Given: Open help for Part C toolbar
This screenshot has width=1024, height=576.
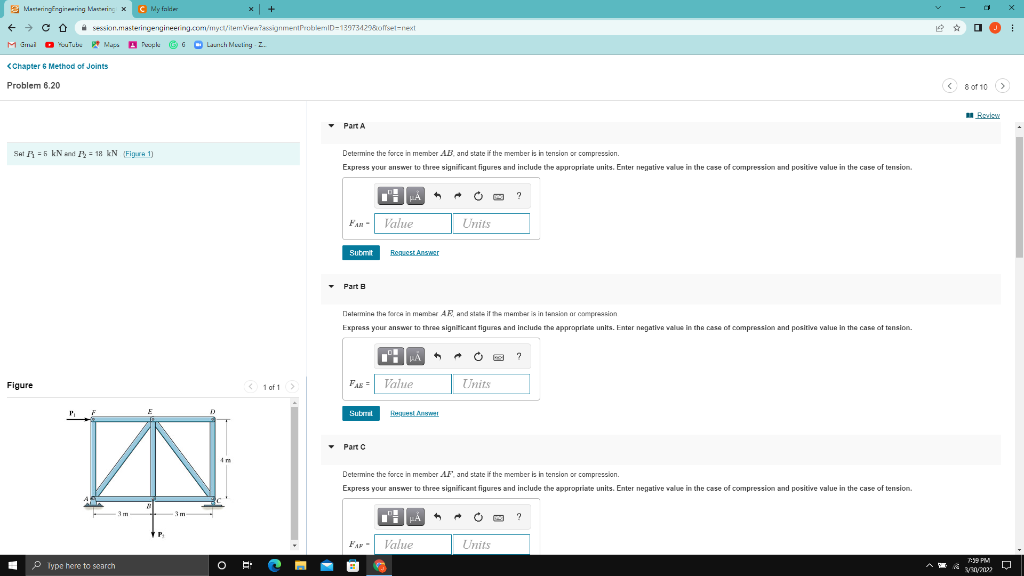Looking at the screenshot, I should (x=519, y=517).
